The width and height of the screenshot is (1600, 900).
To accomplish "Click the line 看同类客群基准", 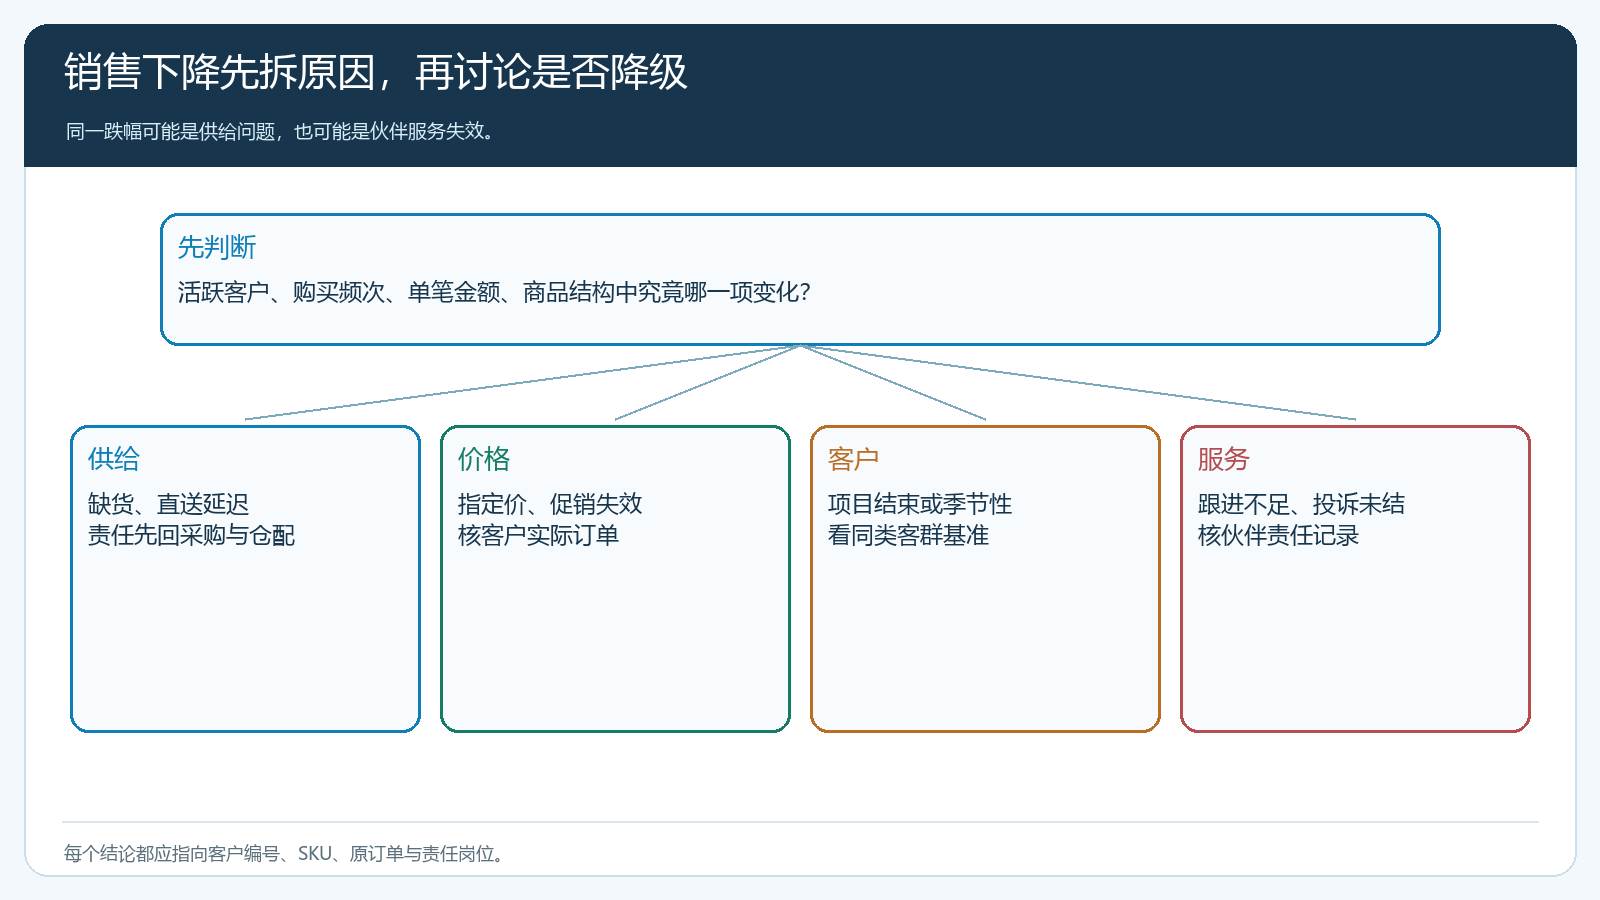I will point(908,535).
